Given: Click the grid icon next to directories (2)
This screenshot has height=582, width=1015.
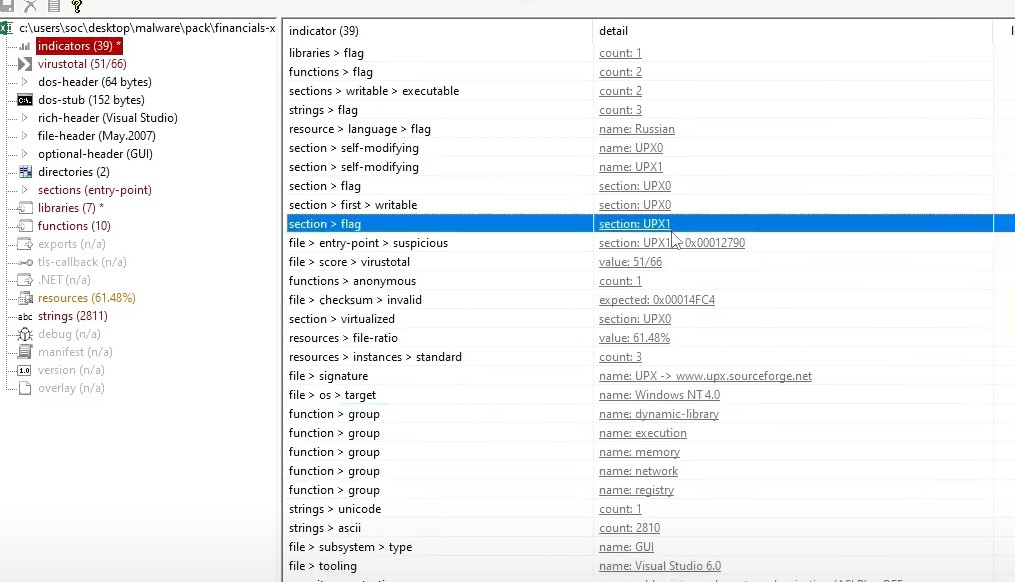Looking at the screenshot, I should [x=24, y=171].
